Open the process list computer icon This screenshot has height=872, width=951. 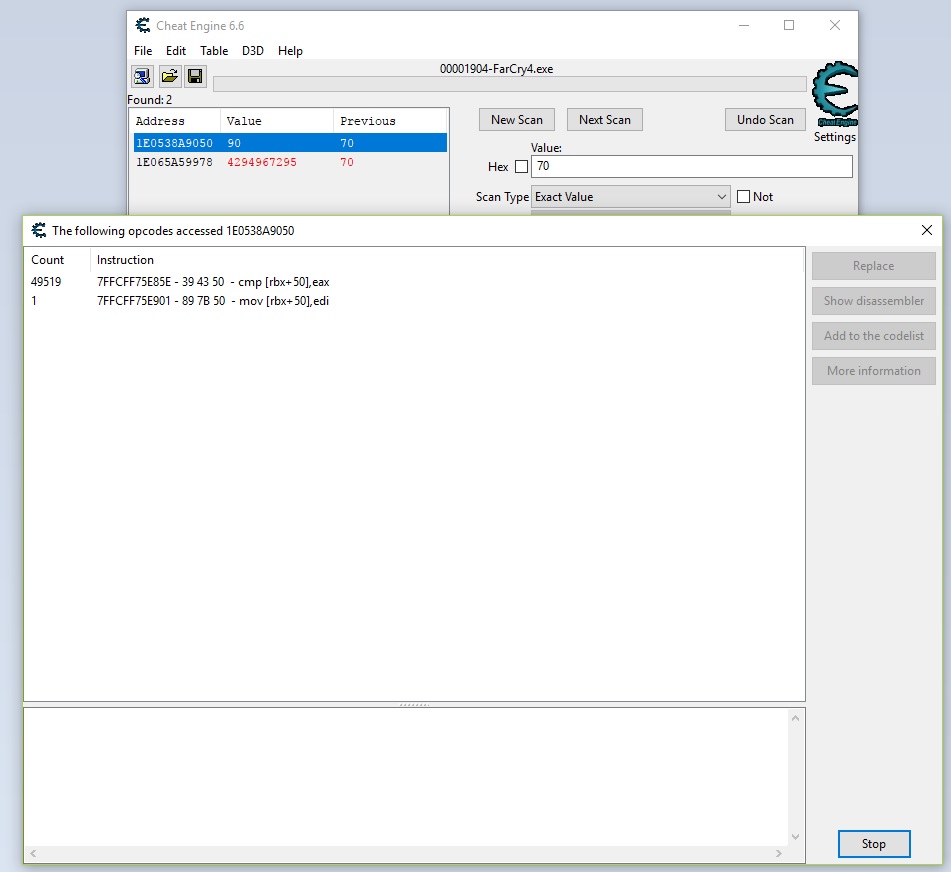pyautogui.click(x=143, y=76)
